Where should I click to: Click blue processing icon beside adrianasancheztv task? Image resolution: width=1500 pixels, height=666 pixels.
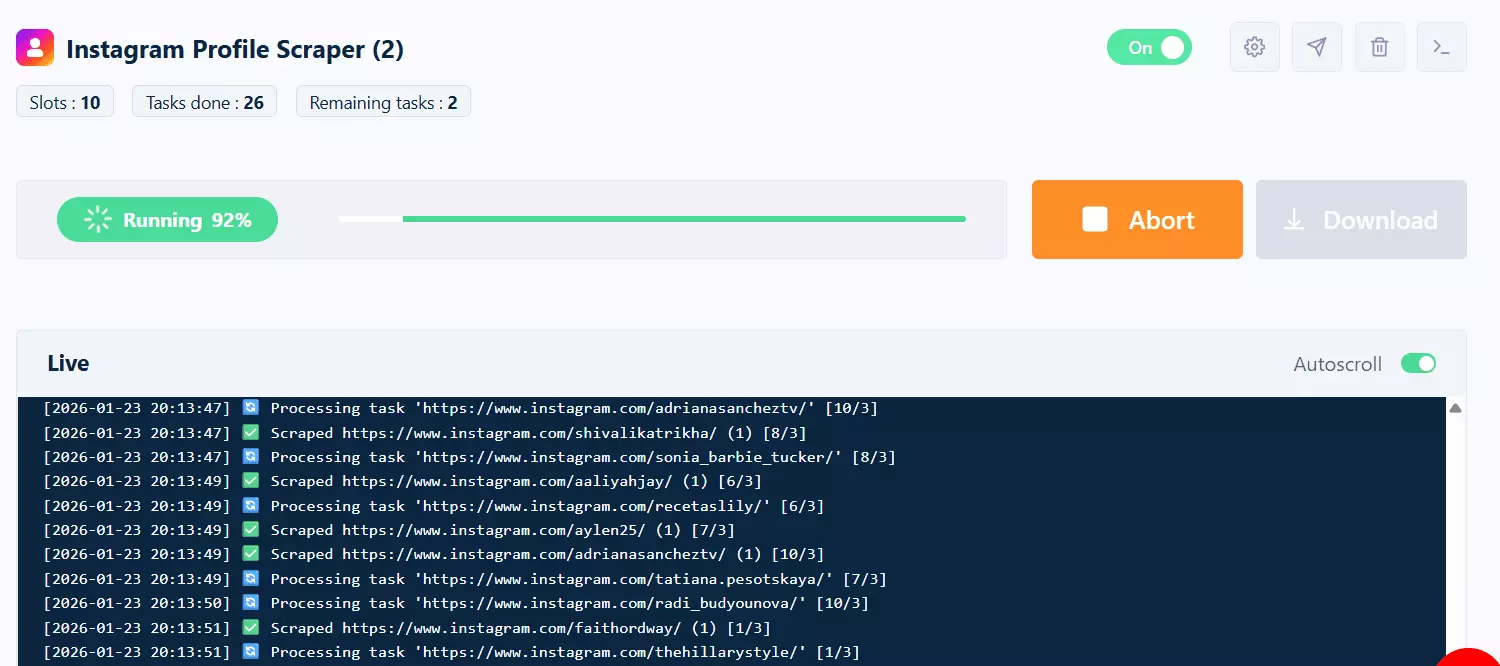pos(251,408)
